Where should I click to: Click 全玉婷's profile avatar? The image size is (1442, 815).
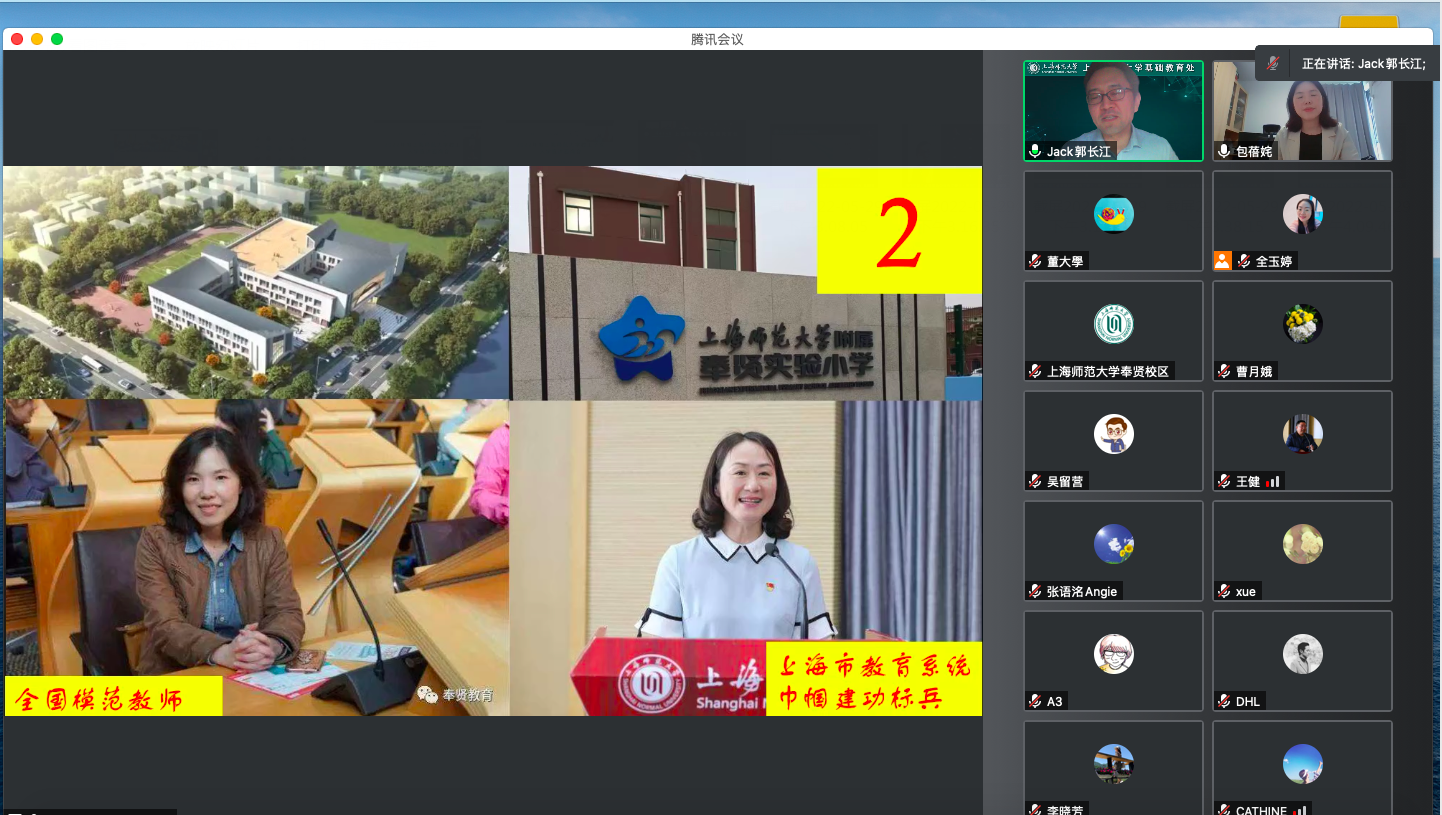click(x=1303, y=214)
